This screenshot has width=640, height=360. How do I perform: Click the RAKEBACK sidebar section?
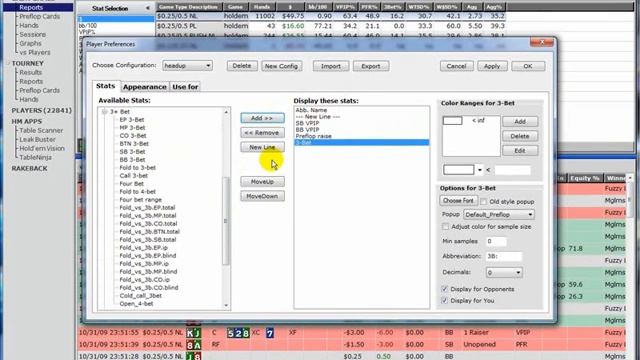(x=29, y=169)
